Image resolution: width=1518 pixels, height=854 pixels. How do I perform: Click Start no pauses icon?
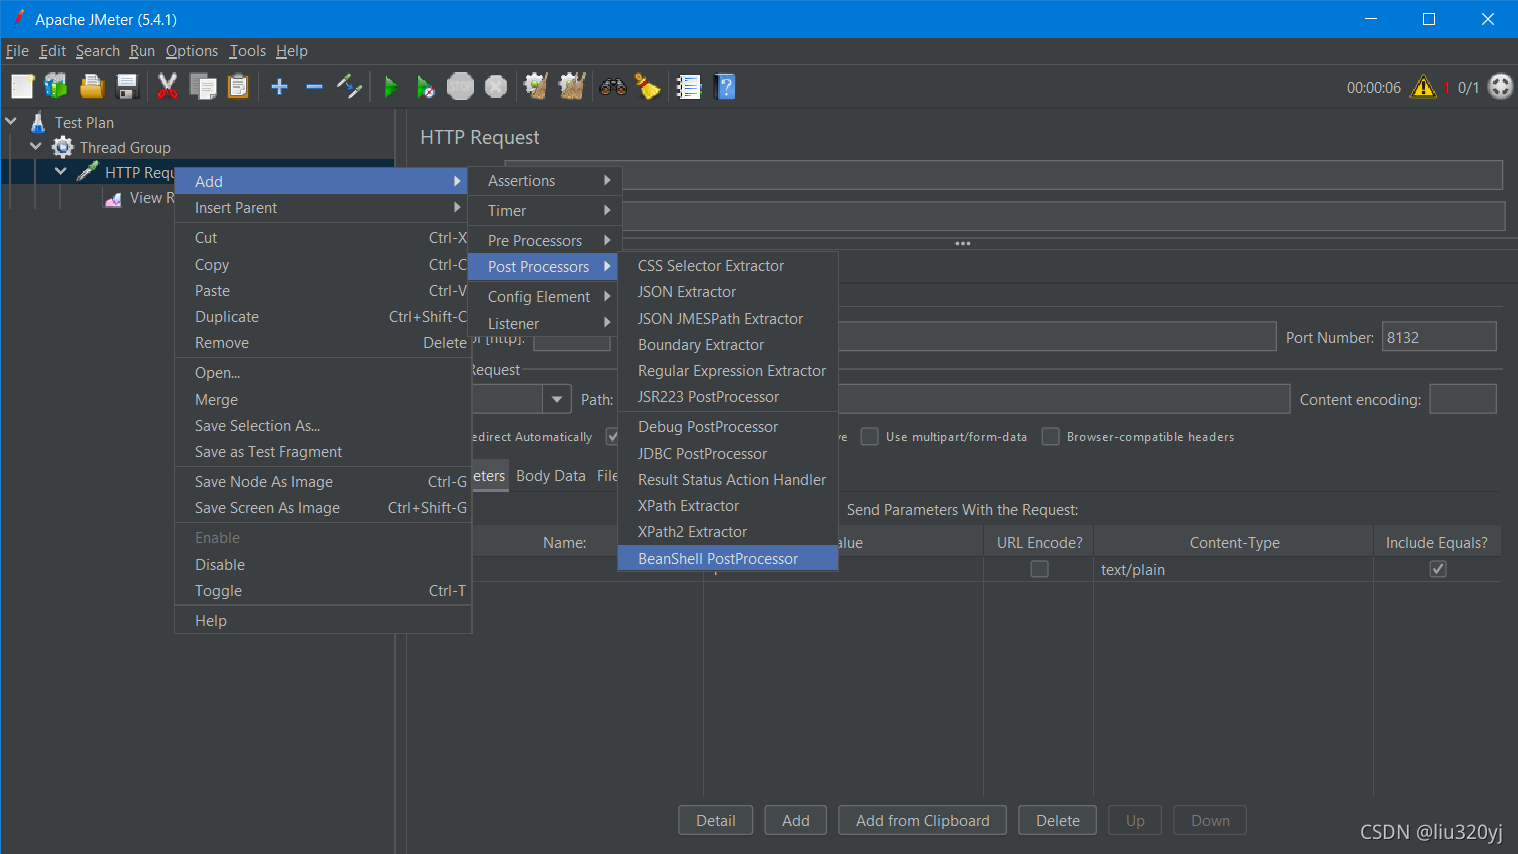[x=425, y=87]
